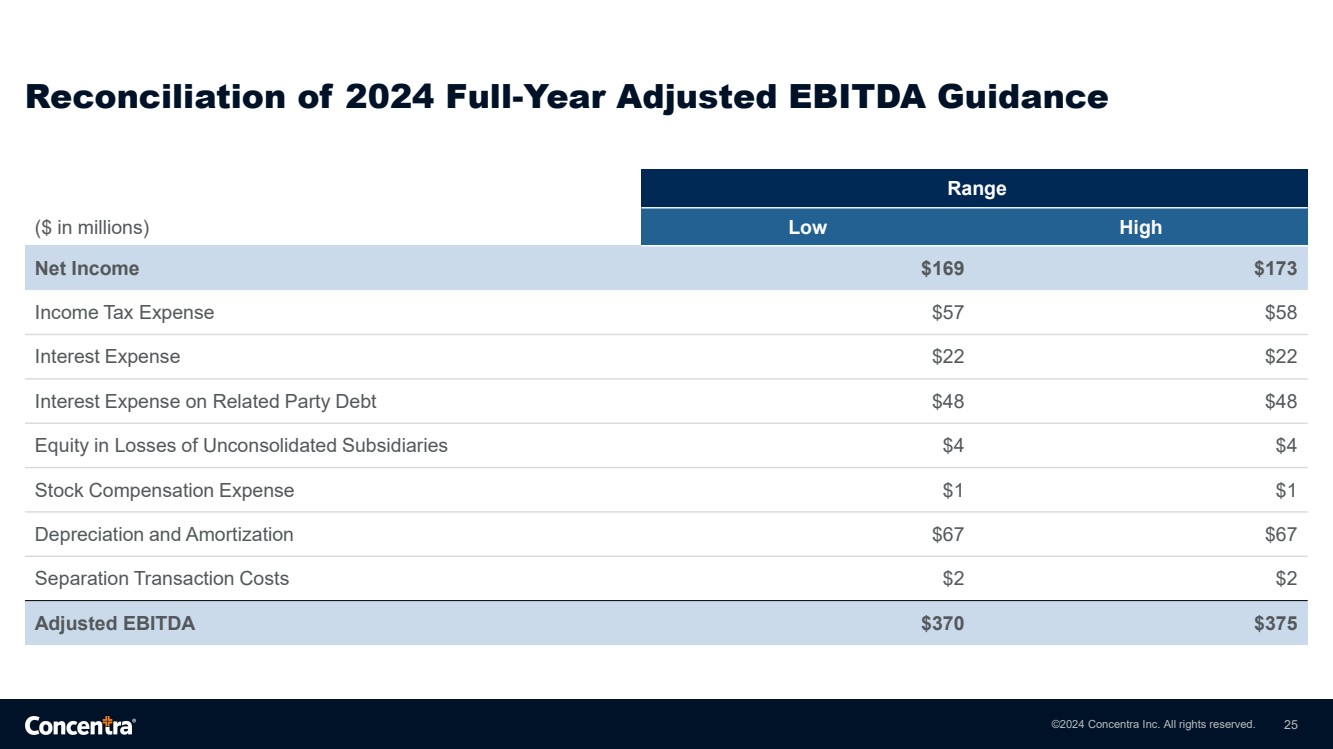Click the Income Tax Expense low value $57
This screenshot has height=749, width=1333.
point(948,313)
